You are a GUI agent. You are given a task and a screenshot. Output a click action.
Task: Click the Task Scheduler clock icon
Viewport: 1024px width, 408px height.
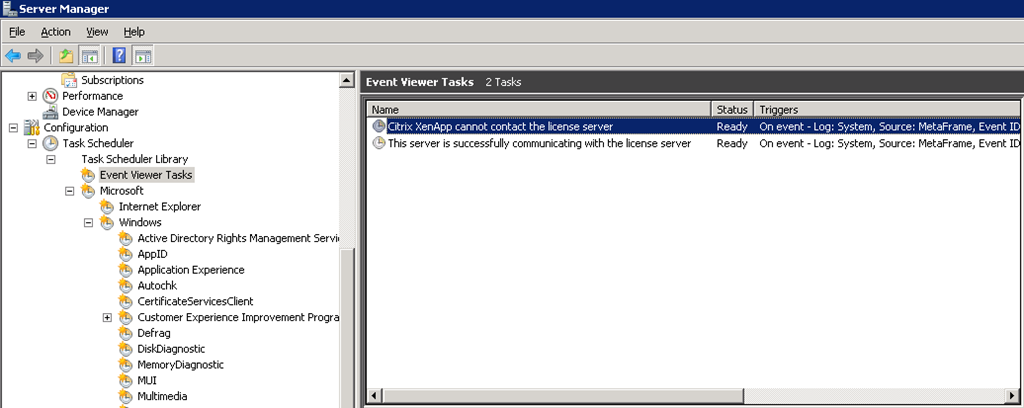click(50, 143)
